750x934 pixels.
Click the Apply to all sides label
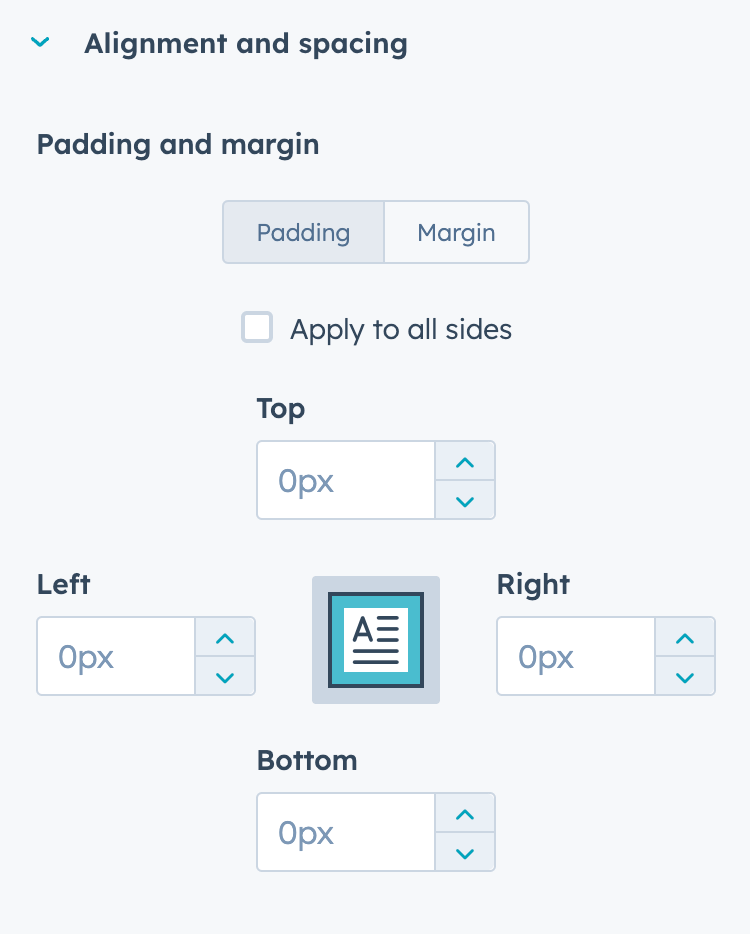400,328
